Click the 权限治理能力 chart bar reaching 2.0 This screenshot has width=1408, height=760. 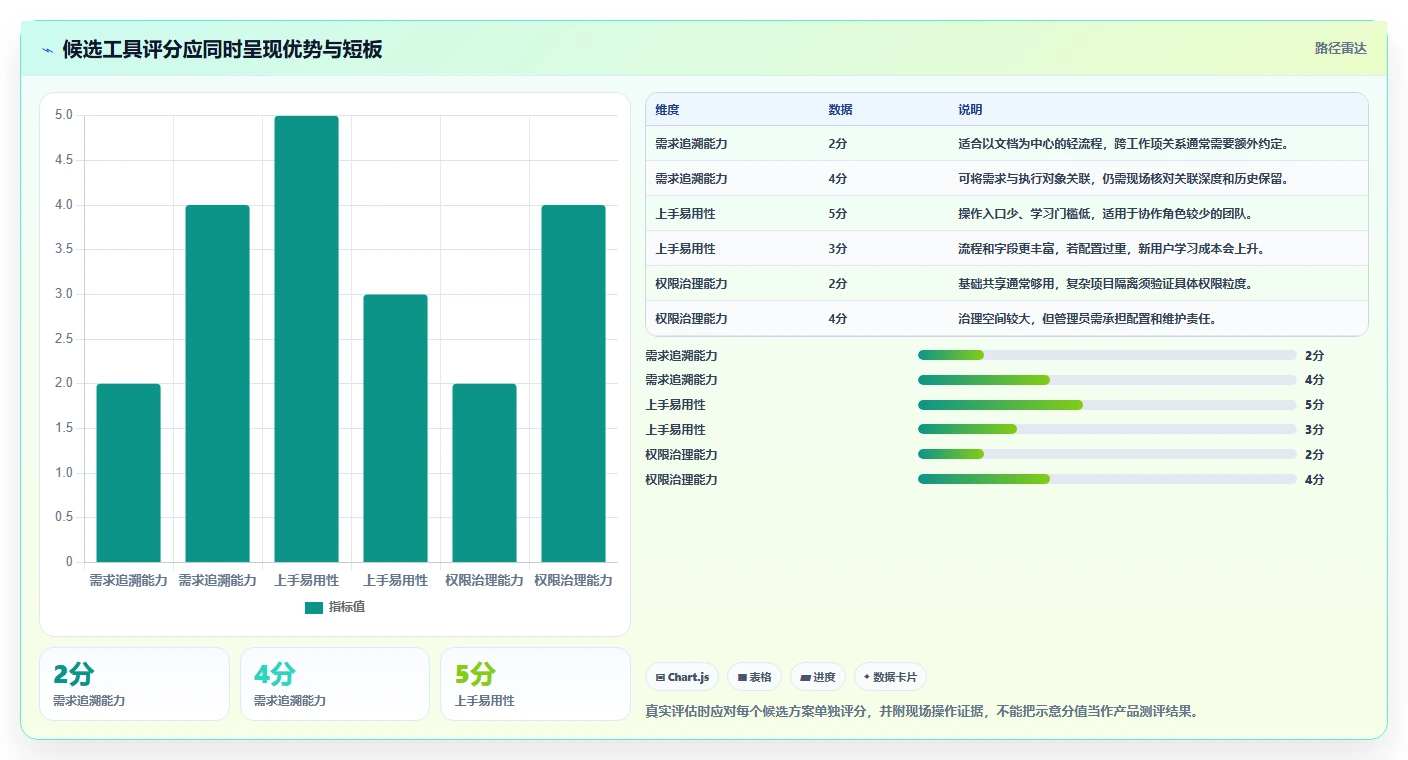point(485,473)
